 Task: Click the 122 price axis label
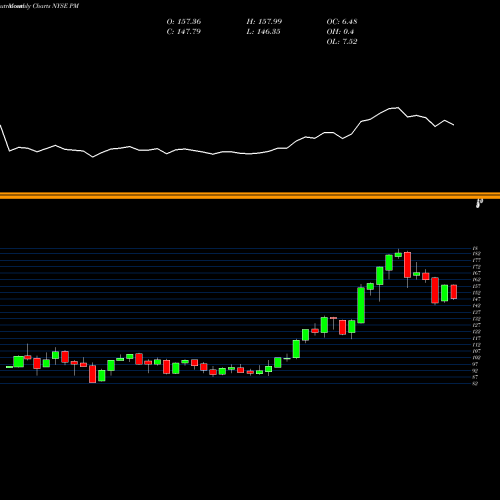tap(476, 332)
